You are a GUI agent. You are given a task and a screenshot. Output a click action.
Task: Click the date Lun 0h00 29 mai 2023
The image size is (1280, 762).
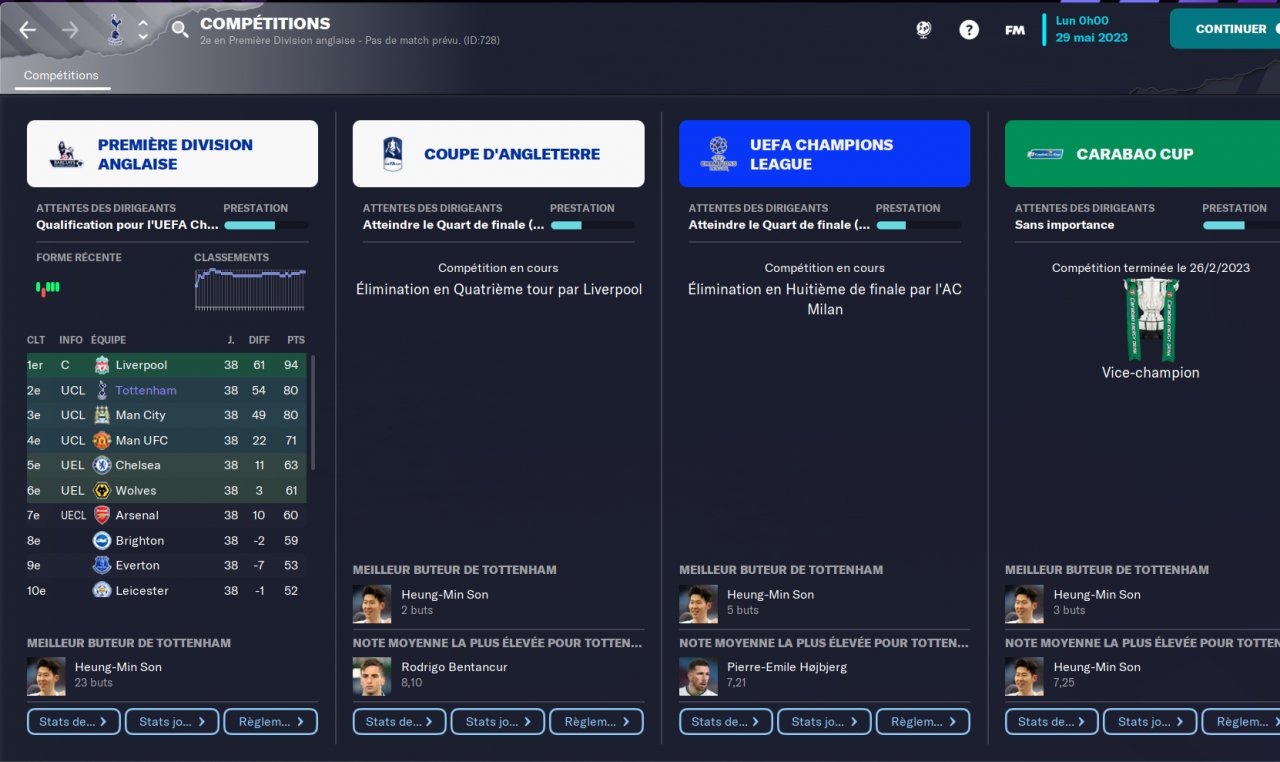click(x=1092, y=29)
